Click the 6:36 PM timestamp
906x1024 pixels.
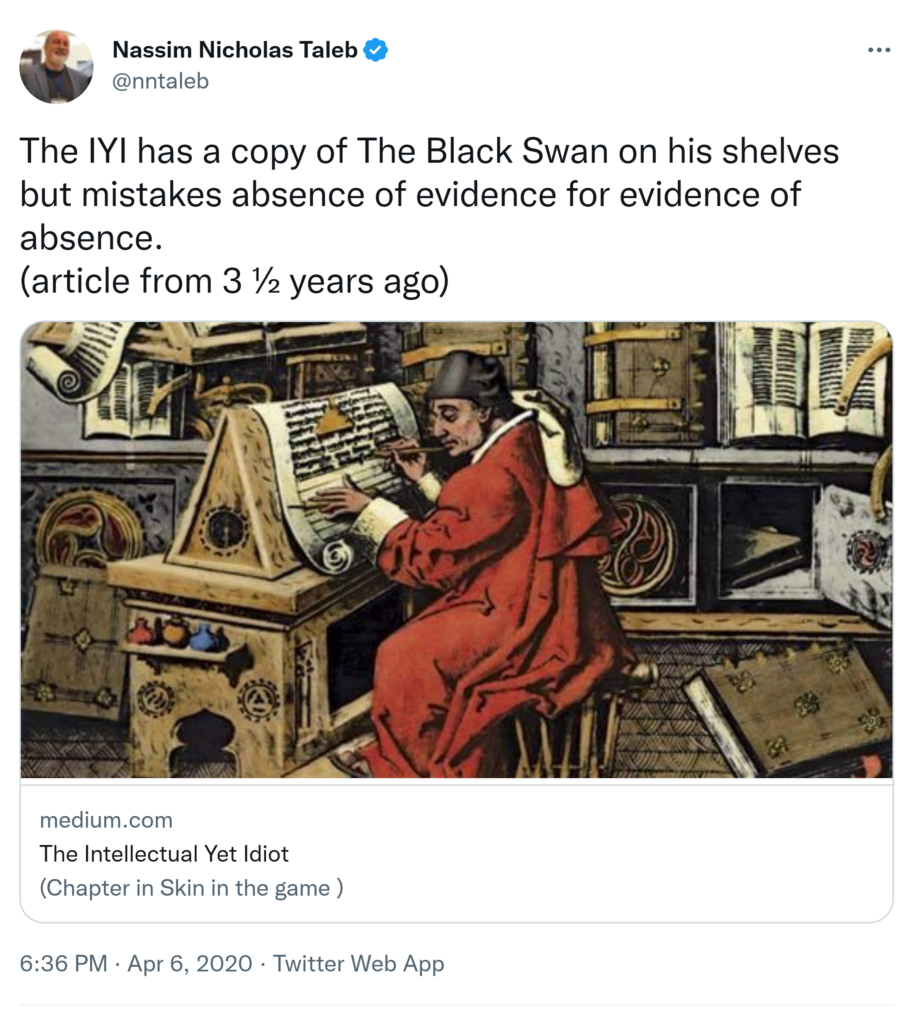click(x=63, y=964)
